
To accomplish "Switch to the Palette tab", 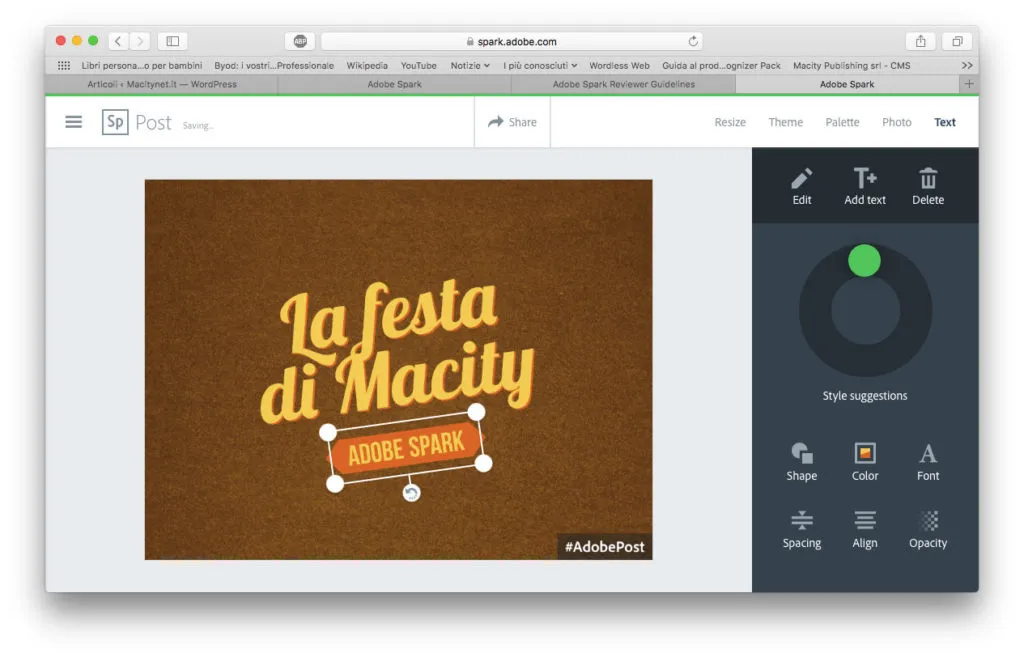I will point(842,122).
